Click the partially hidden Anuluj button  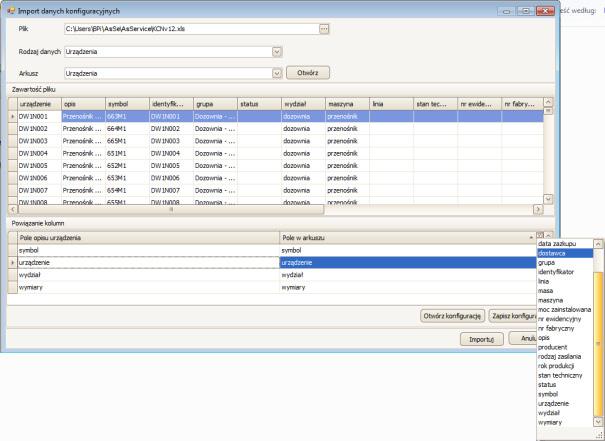523,338
